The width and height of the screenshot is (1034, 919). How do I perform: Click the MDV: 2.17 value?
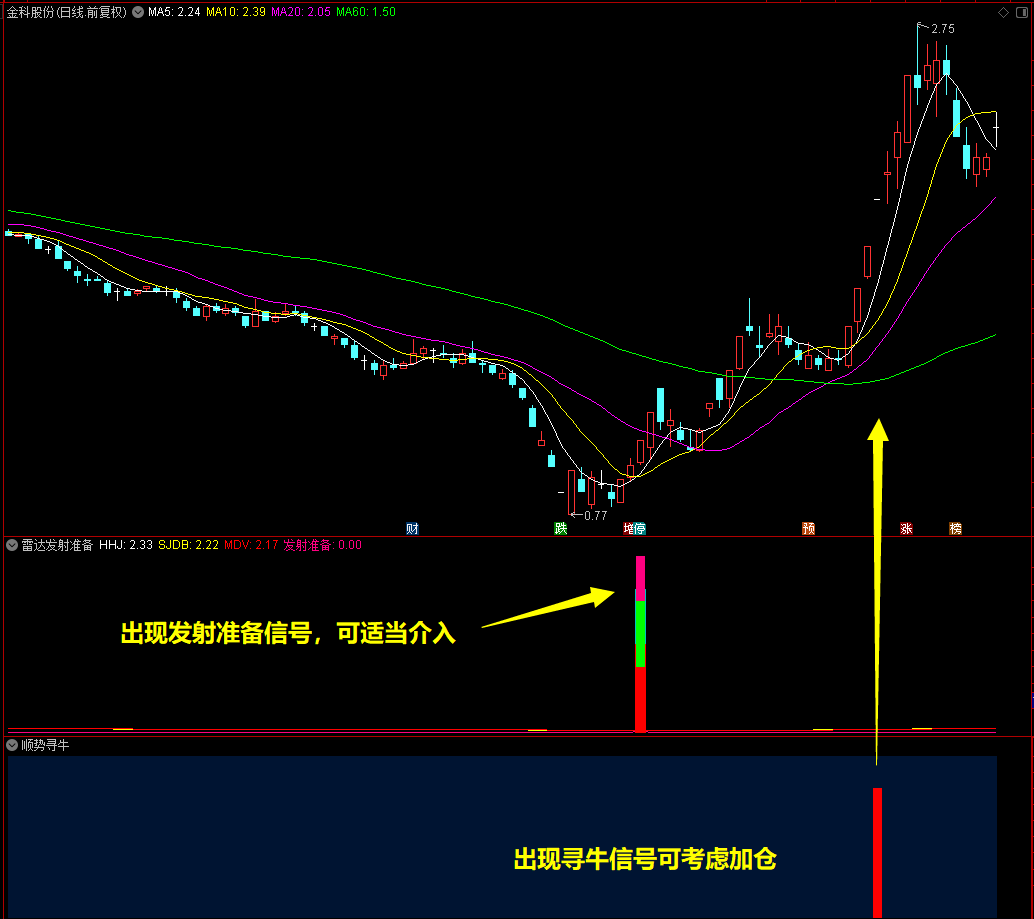(x=251, y=545)
